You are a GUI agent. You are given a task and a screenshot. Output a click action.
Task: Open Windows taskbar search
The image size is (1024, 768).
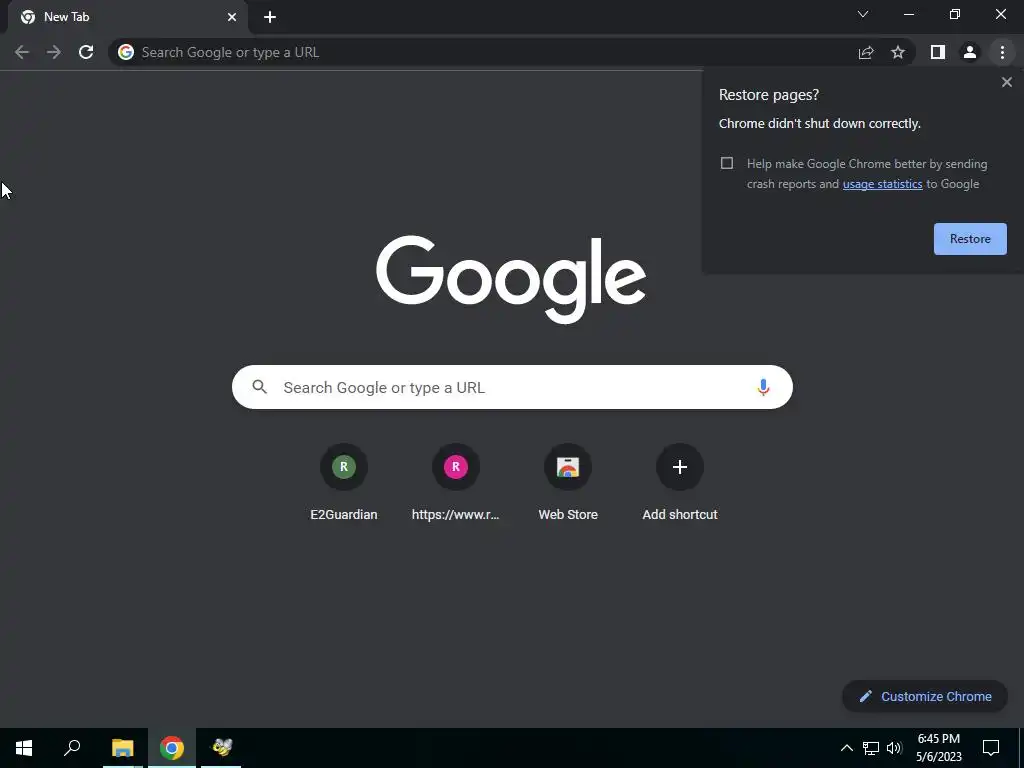click(x=72, y=748)
